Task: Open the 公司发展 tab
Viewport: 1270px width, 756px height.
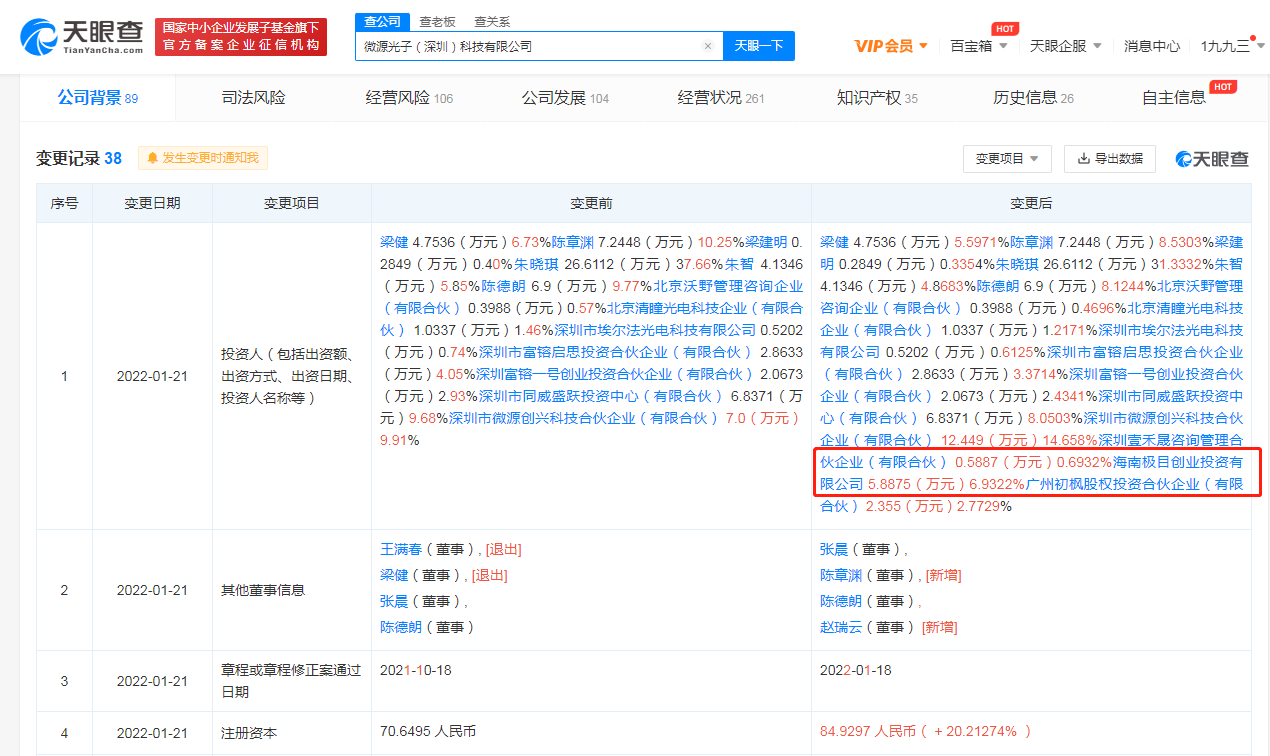Action: pos(565,98)
